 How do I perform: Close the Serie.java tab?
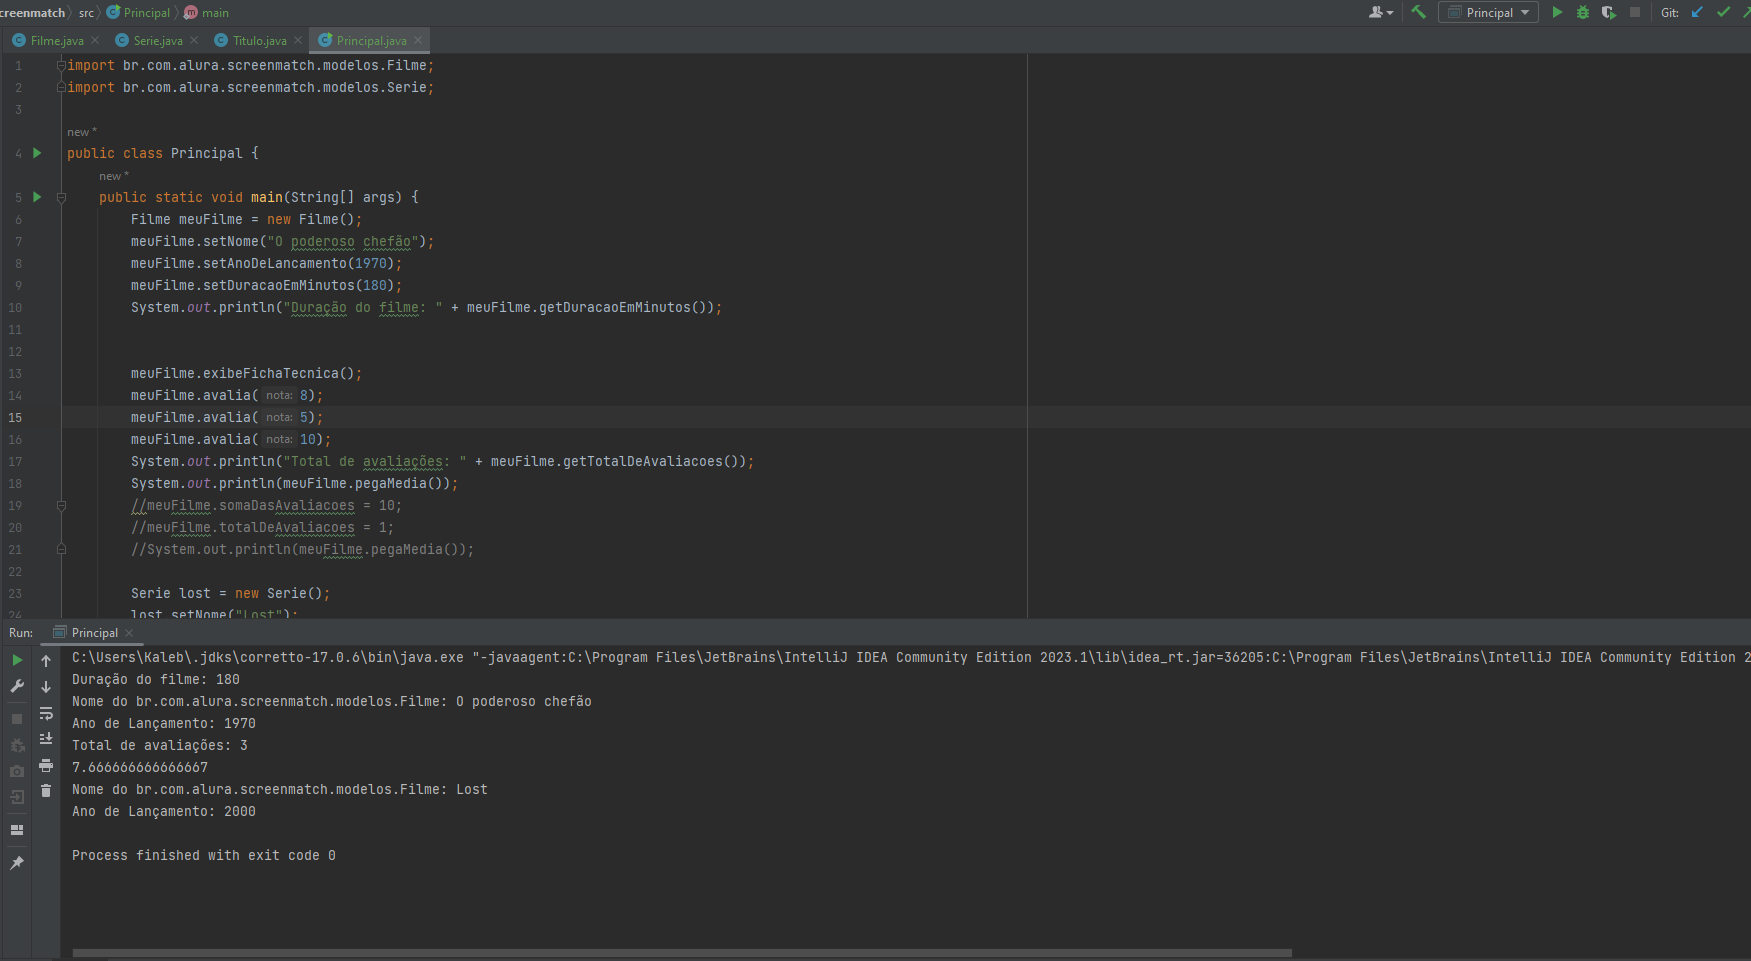(x=194, y=41)
